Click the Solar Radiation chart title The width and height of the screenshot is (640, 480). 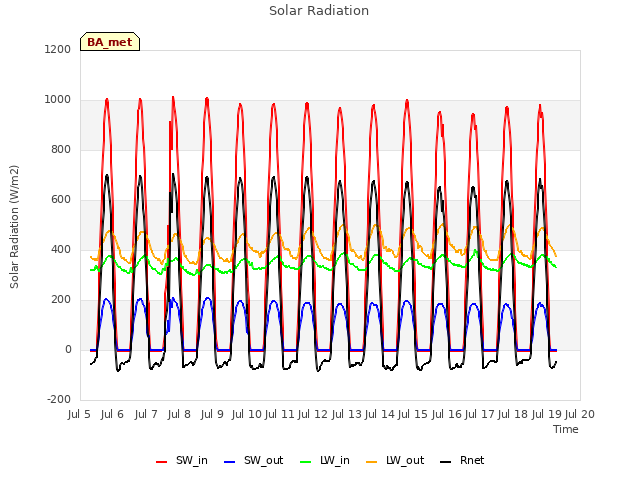pyautogui.click(x=319, y=11)
